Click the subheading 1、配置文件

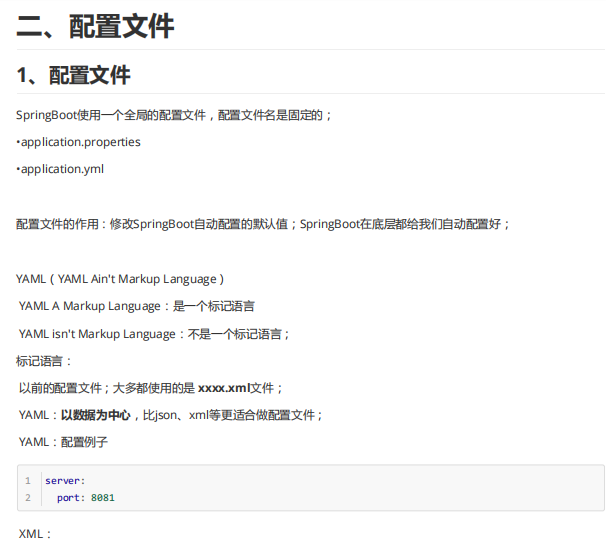73,75
